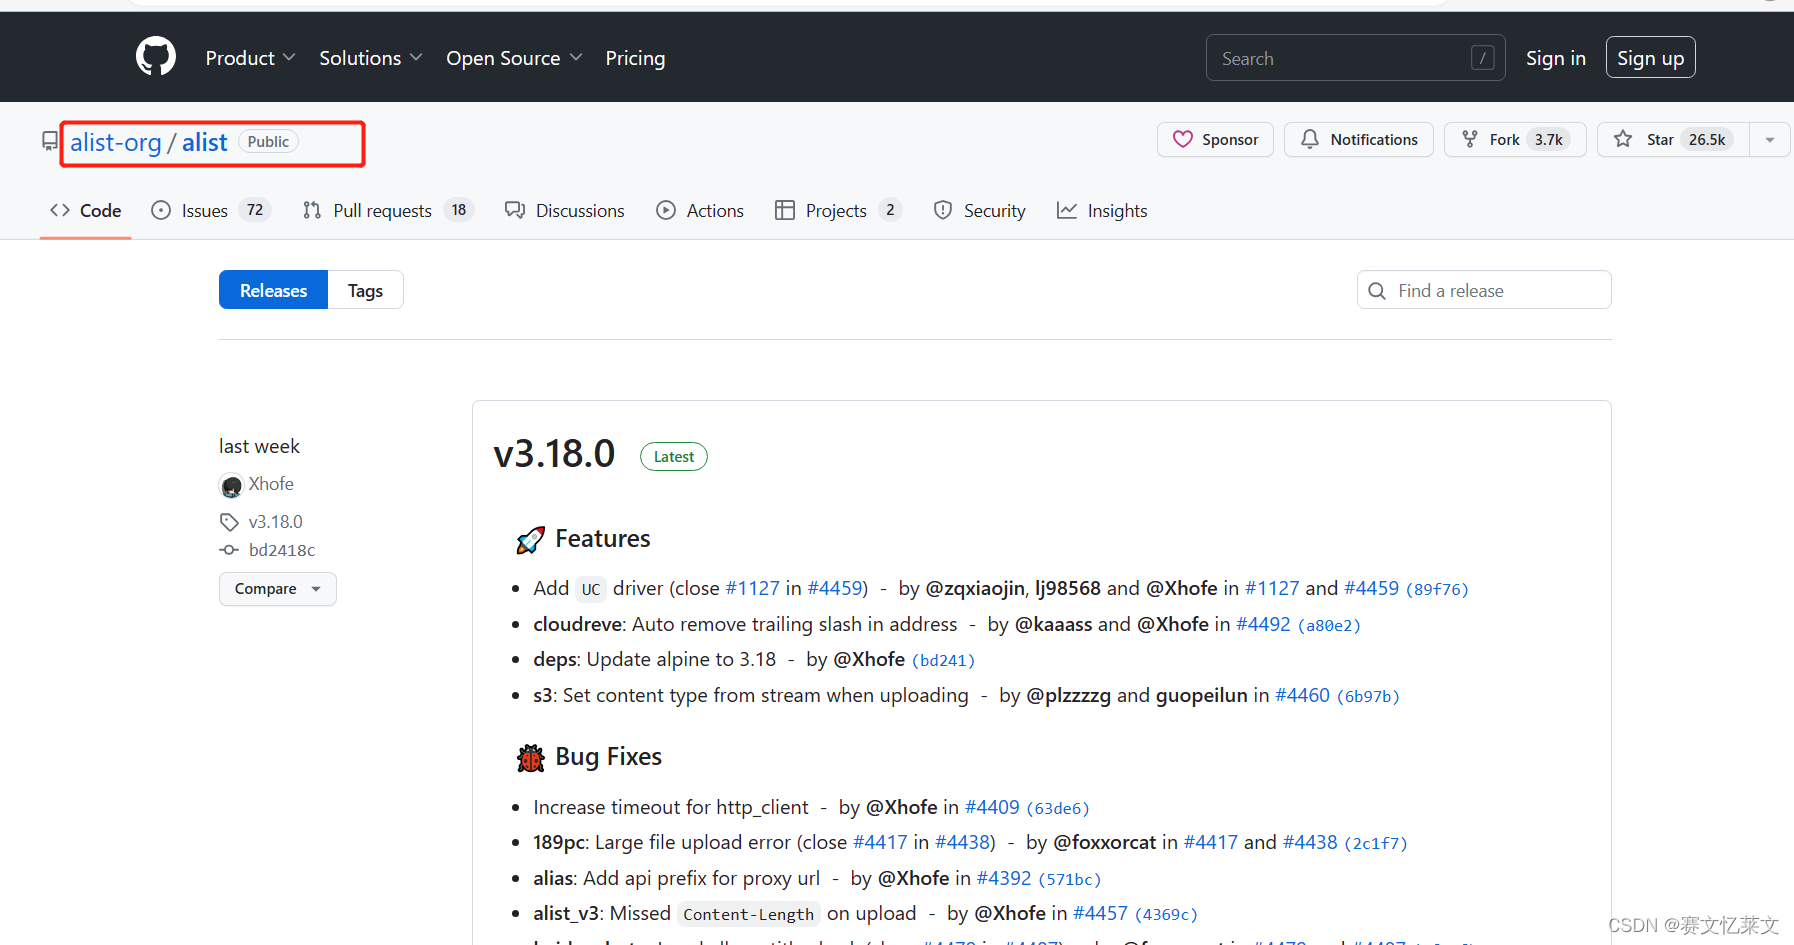The height and width of the screenshot is (945, 1794).
Task: Open commit bd2418c
Action: [x=282, y=550]
